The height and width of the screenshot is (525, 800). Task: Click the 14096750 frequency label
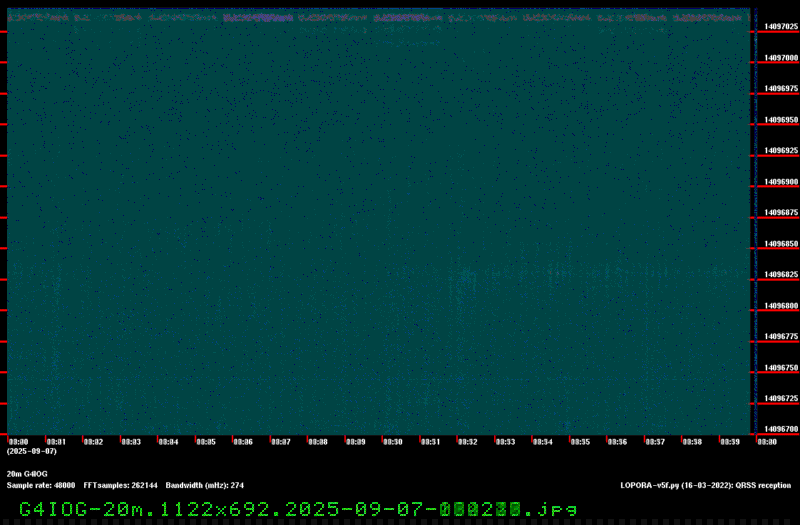click(x=781, y=368)
